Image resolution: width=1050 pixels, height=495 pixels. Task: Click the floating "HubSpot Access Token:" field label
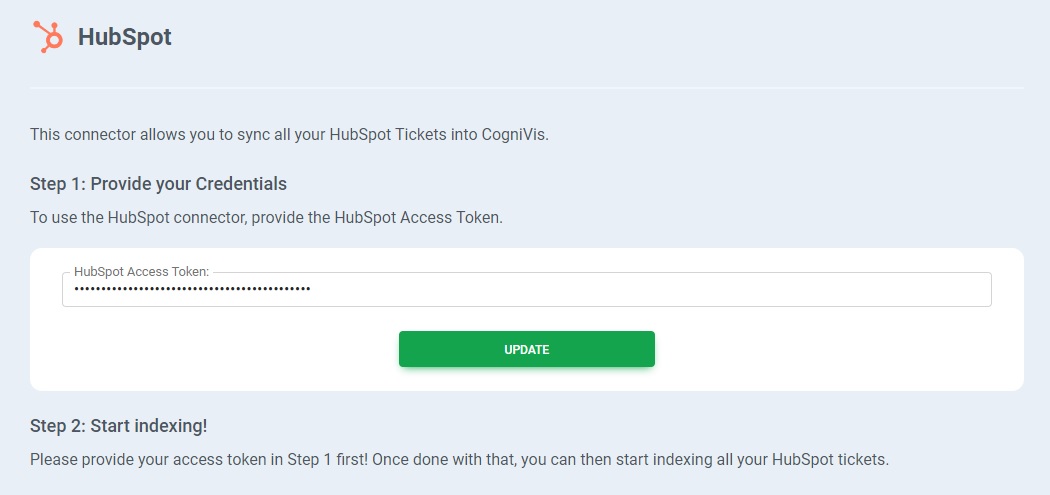[141, 271]
